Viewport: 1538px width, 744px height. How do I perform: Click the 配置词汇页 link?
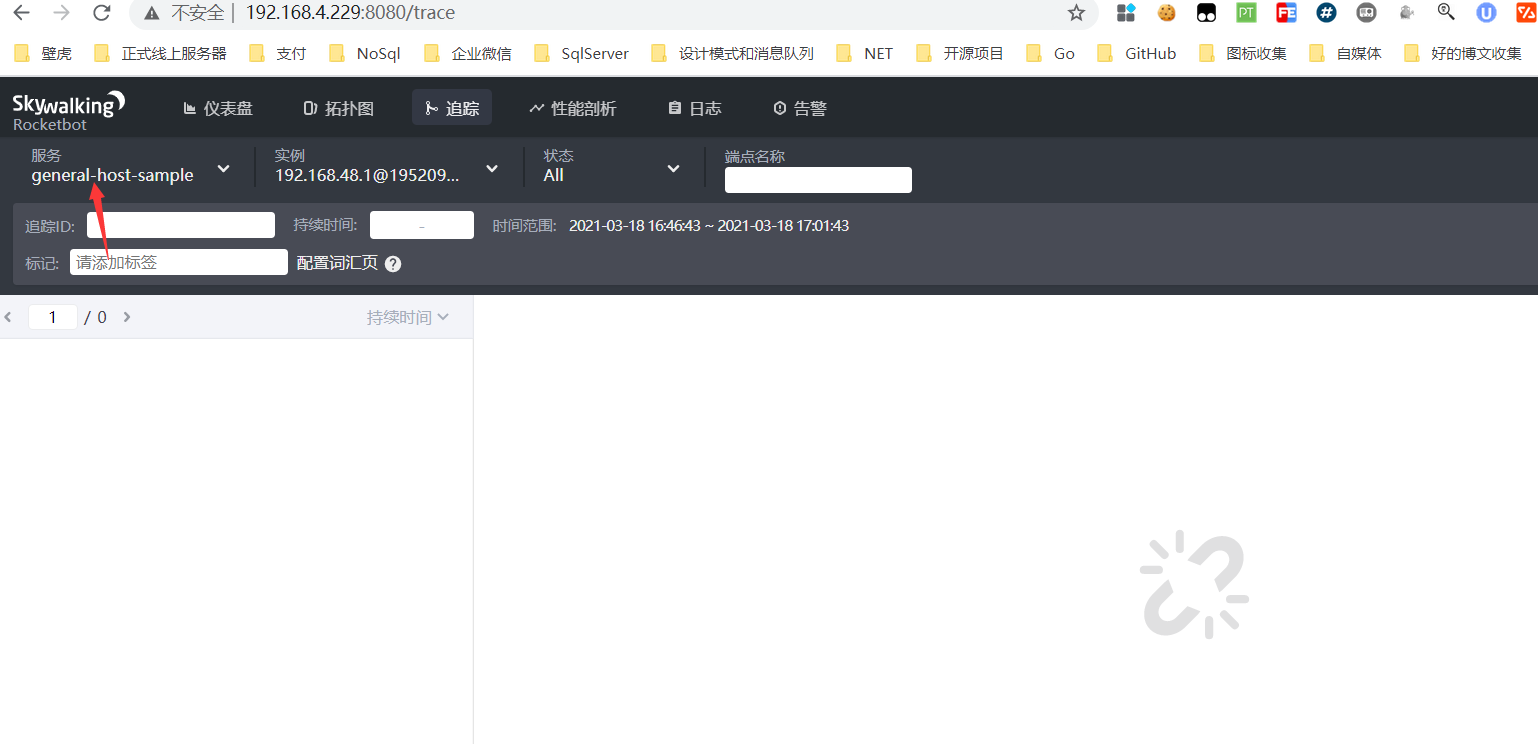(x=336, y=263)
